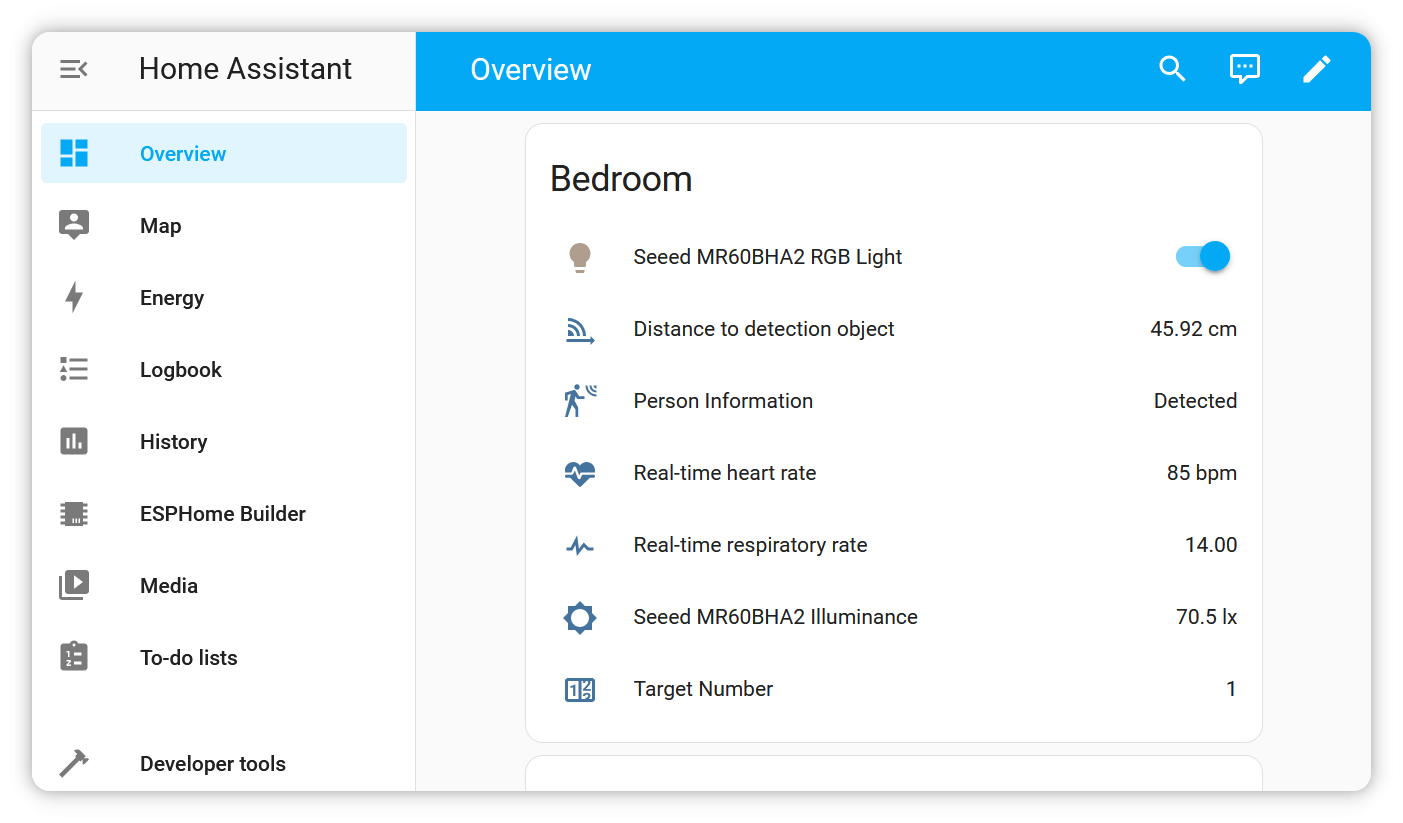Click the Home Assistant title
The image size is (1403, 823).
point(245,69)
